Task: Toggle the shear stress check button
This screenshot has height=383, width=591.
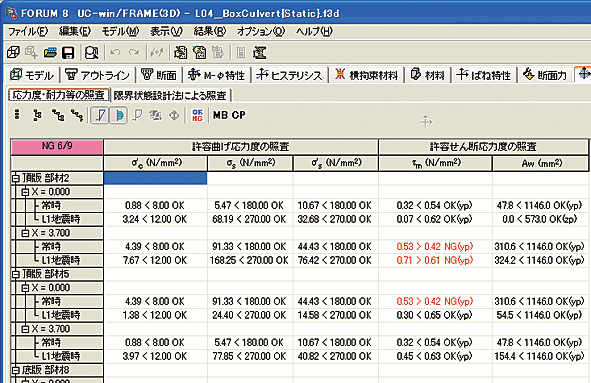Action: pyautogui.click(x=118, y=115)
